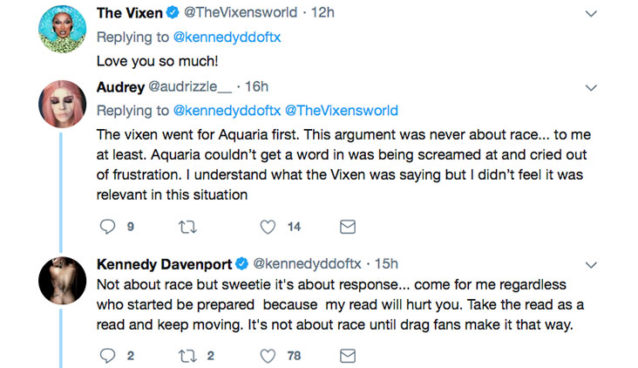Like Audrey's tweet with the heart icon
Image resolution: width=638 pixels, height=368 pixels.
pyautogui.click(x=268, y=227)
